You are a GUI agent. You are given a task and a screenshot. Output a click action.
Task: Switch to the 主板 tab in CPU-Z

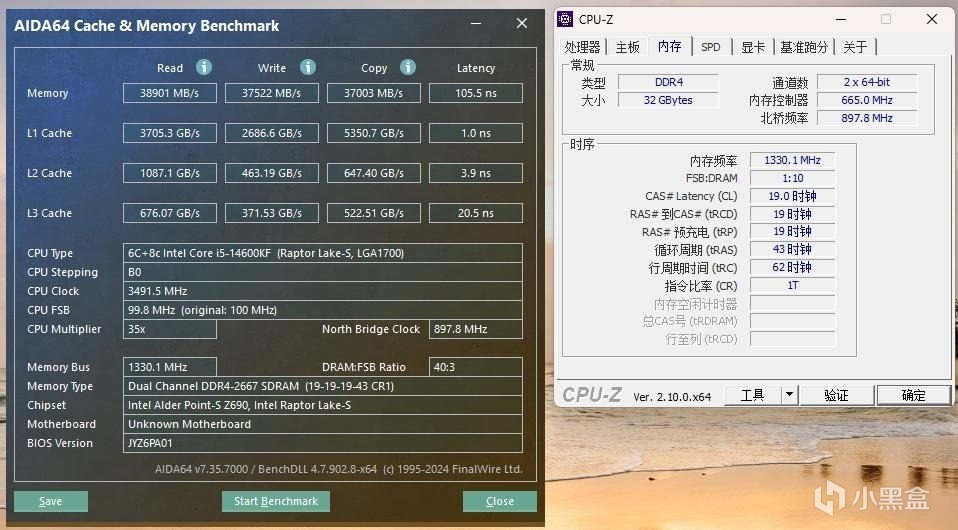pos(627,47)
